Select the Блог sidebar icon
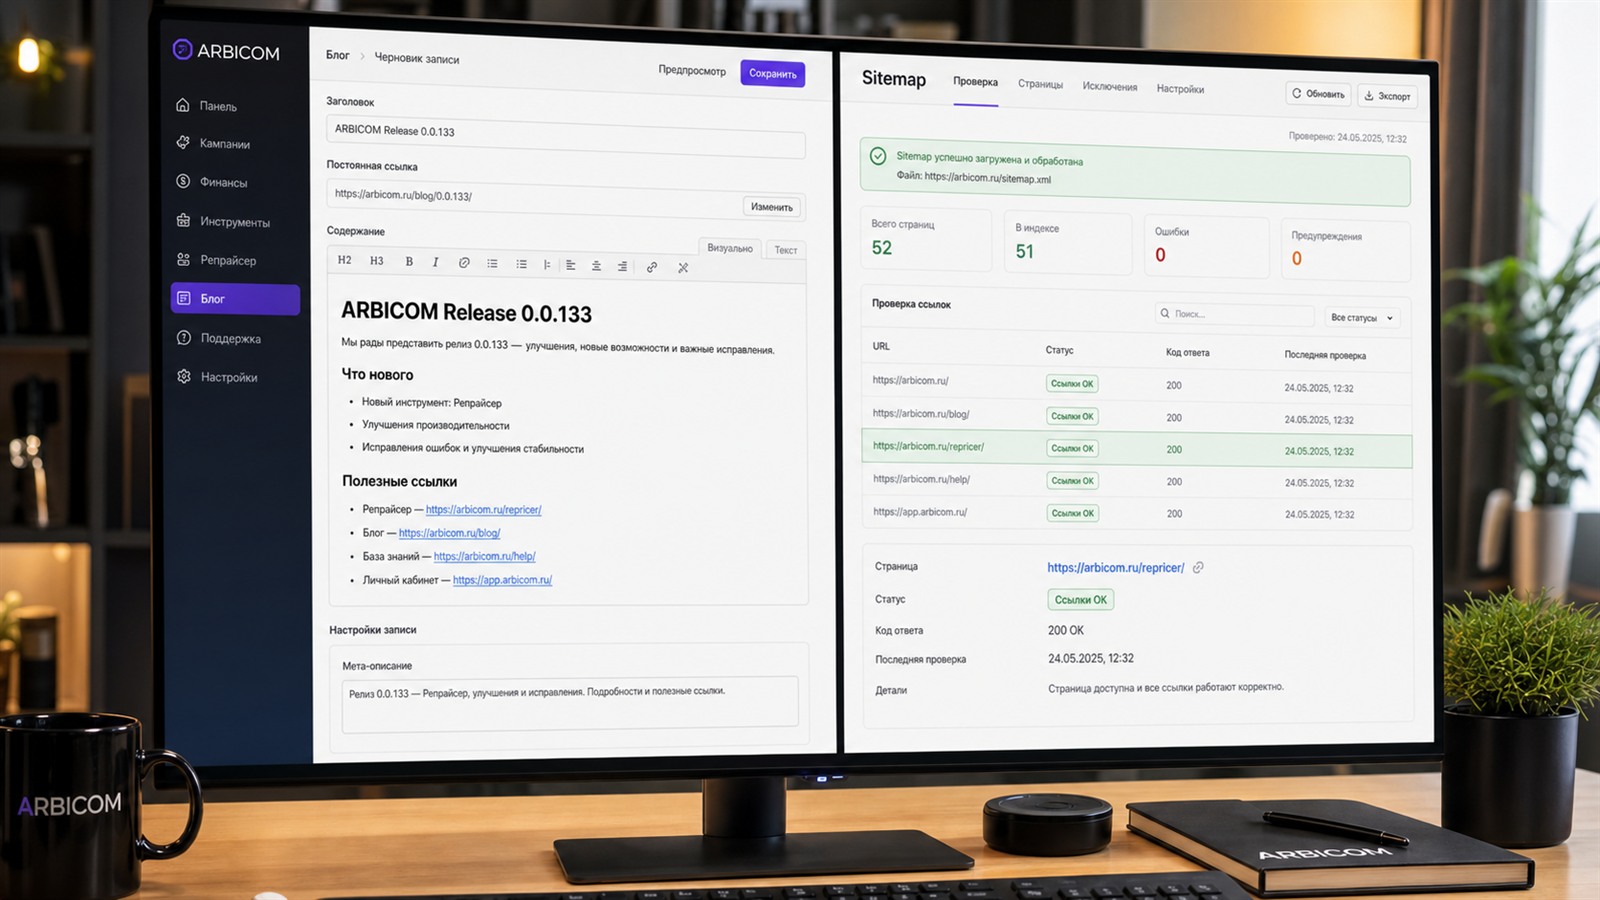 pyautogui.click(x=183, y=298)
